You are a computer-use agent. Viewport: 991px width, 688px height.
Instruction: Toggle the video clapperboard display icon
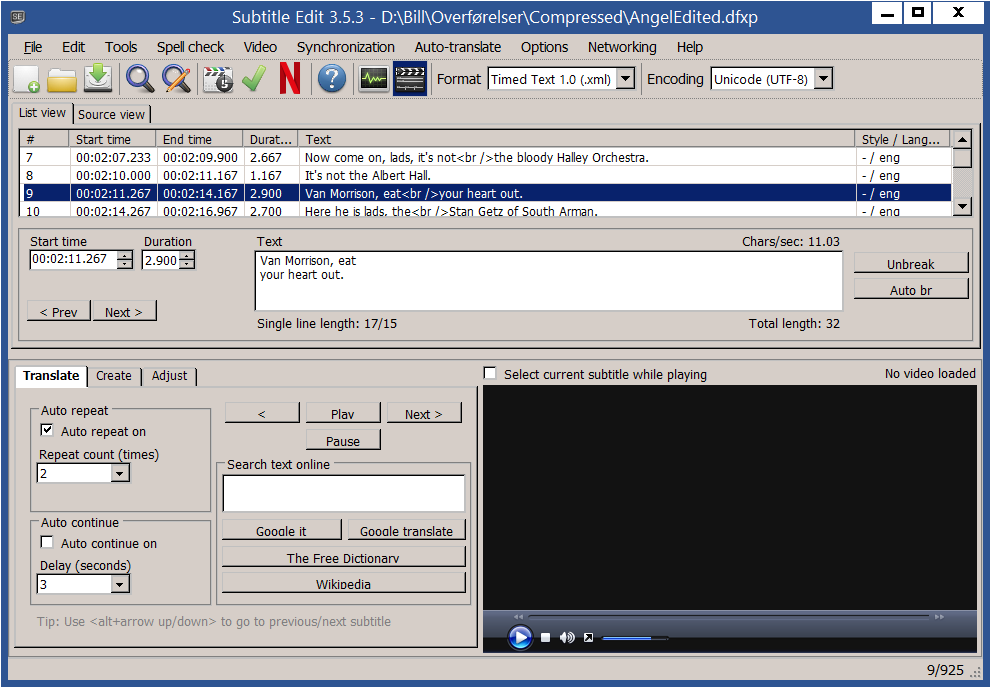tap(410, 79)
